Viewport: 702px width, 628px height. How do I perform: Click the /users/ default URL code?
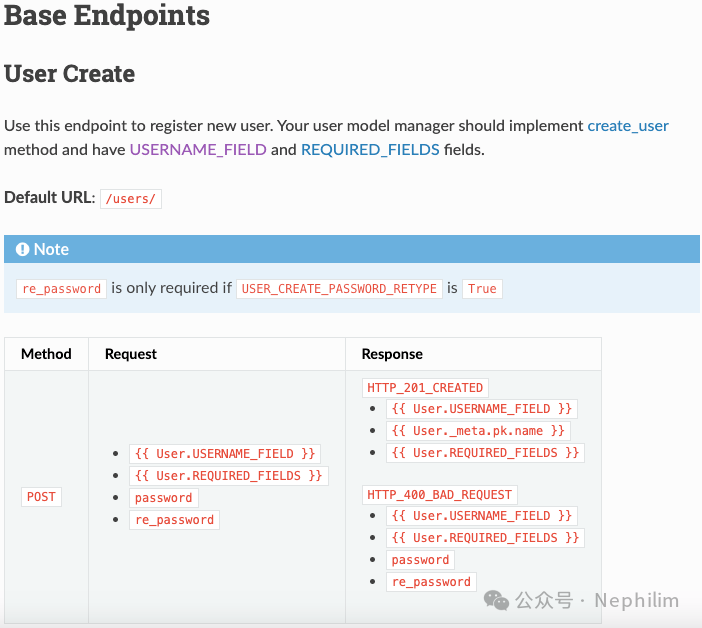tap(131, 198)
